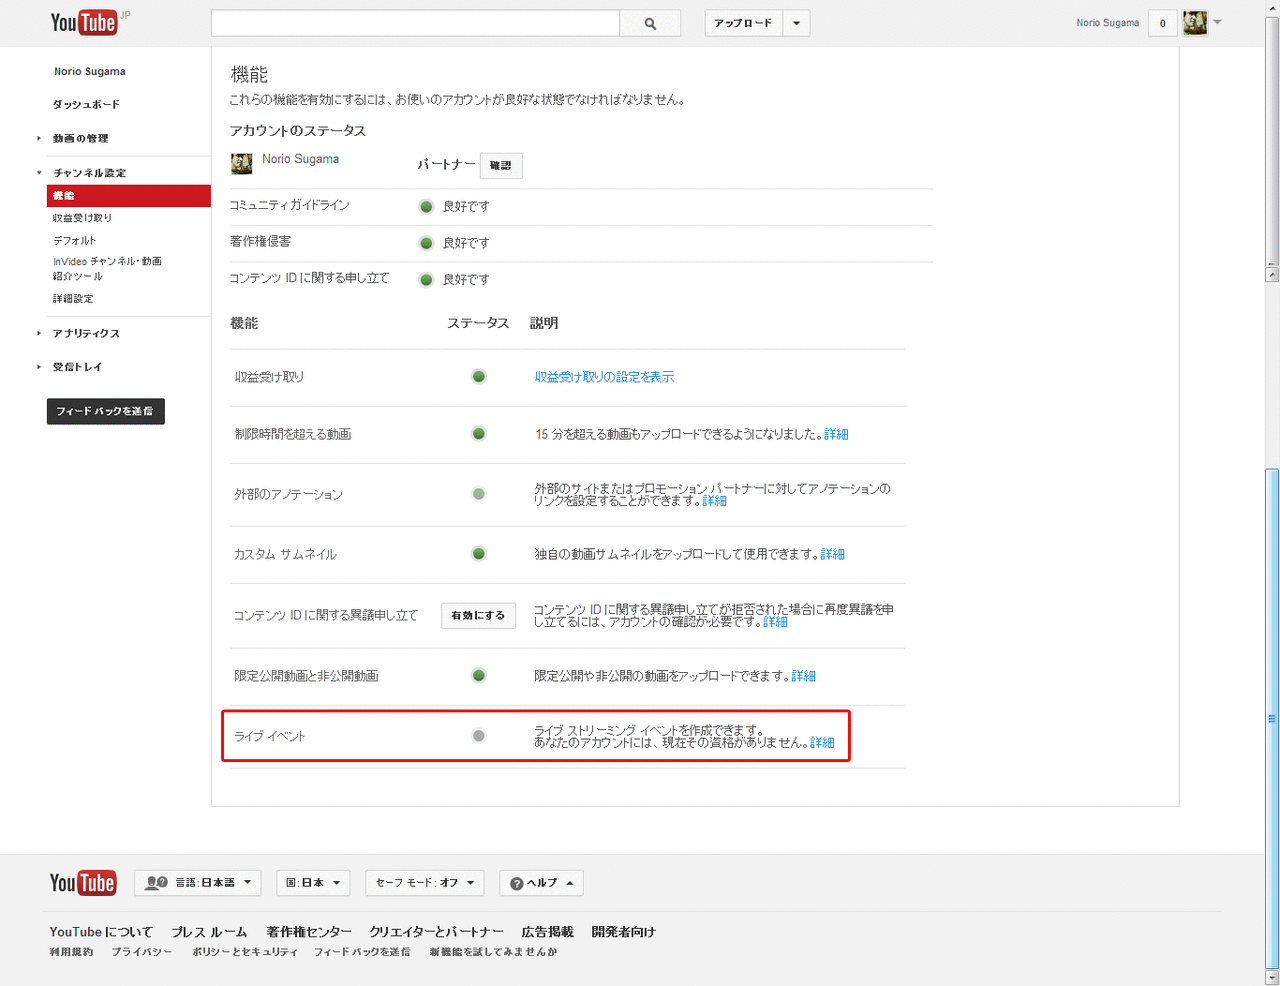Open the 収益受け取りの設定を表示 link

click(x=604, y=377)
